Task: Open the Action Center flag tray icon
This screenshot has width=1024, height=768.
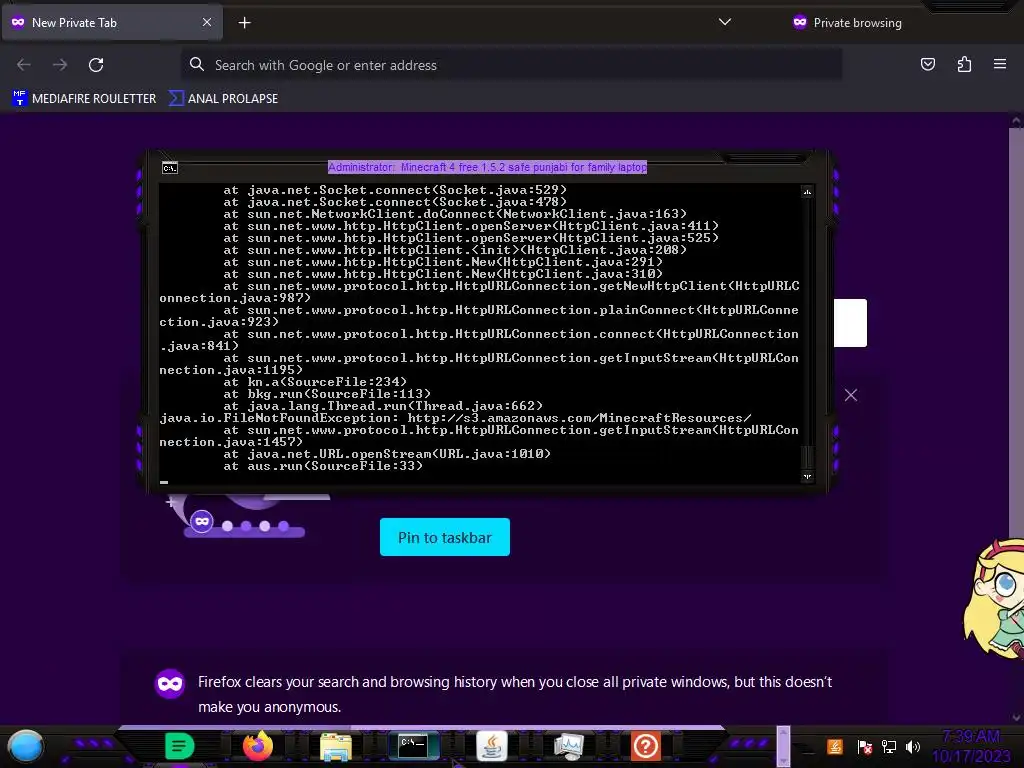Action: coord(865,747)
